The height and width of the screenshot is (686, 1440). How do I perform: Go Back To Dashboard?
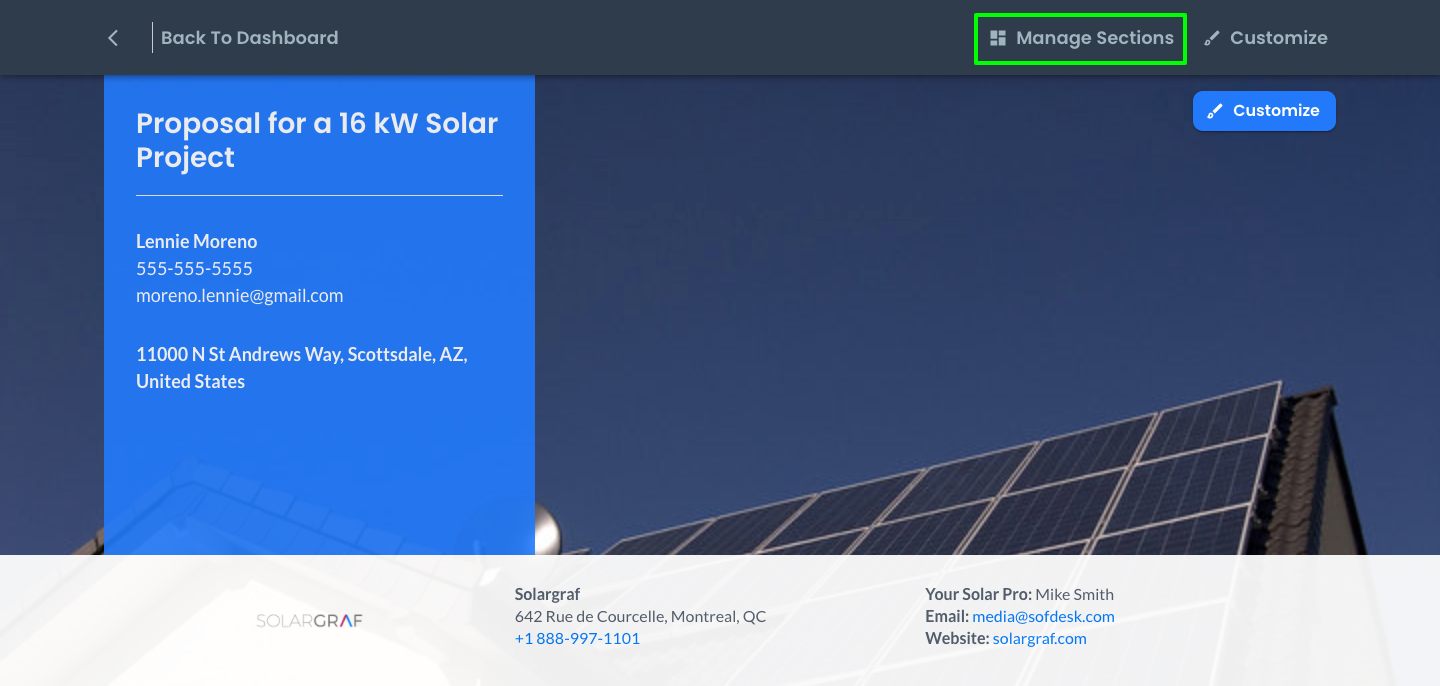click(x=249, y=37)
